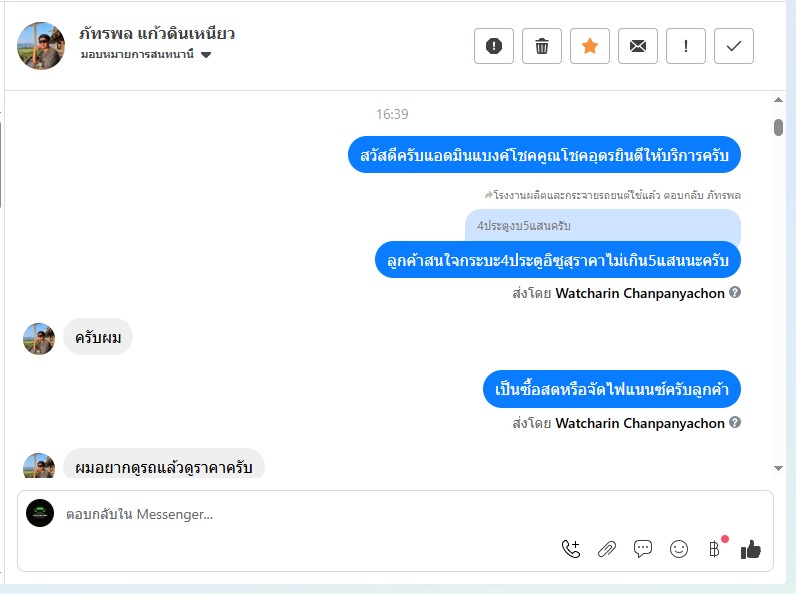Screen dimensions: 796x594
Task: Open the มอบหมายการสนทนานี้ assignment menu
Action: click(x=146, y=54)
